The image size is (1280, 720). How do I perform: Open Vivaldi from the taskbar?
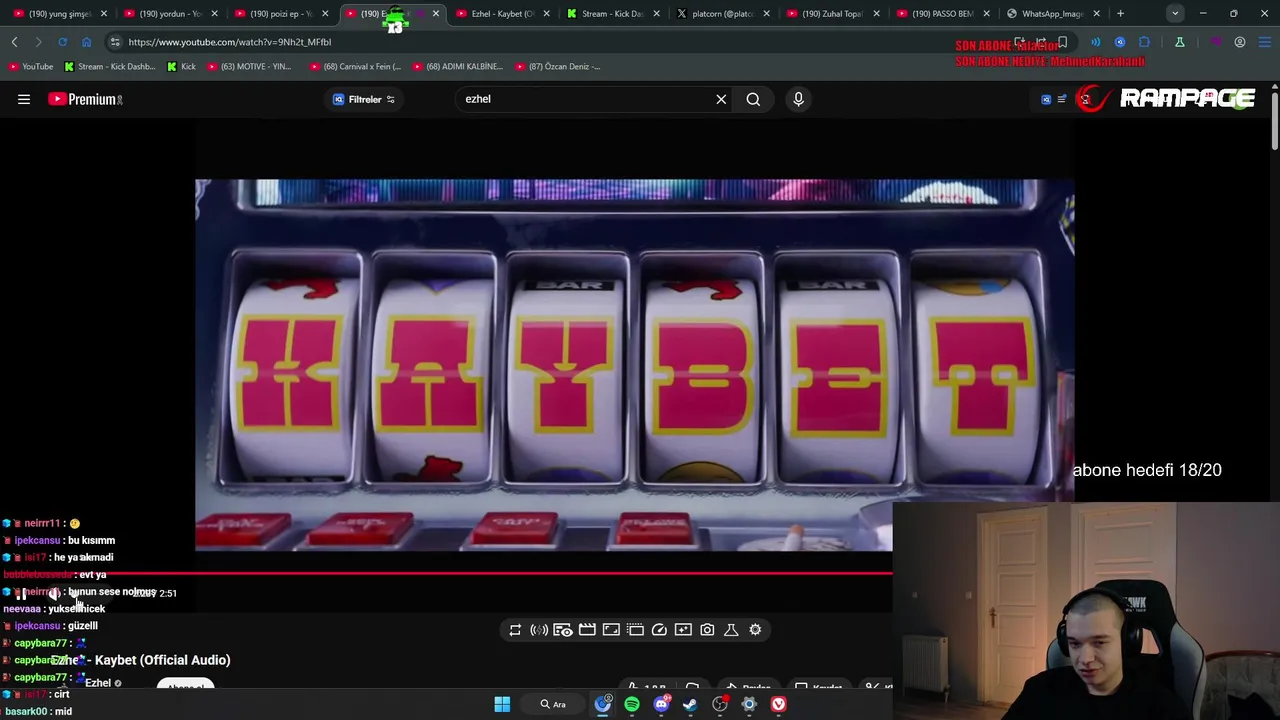[778, 704]
